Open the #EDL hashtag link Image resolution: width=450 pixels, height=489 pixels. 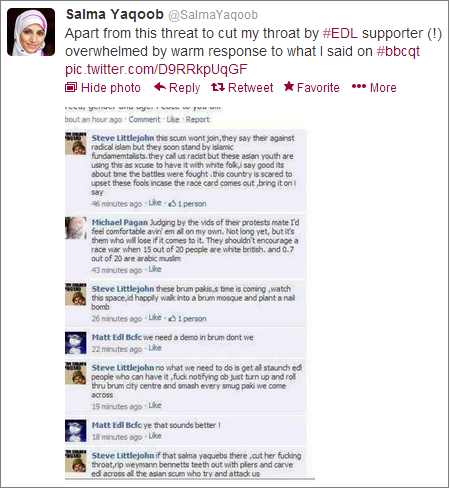[340, 33]
